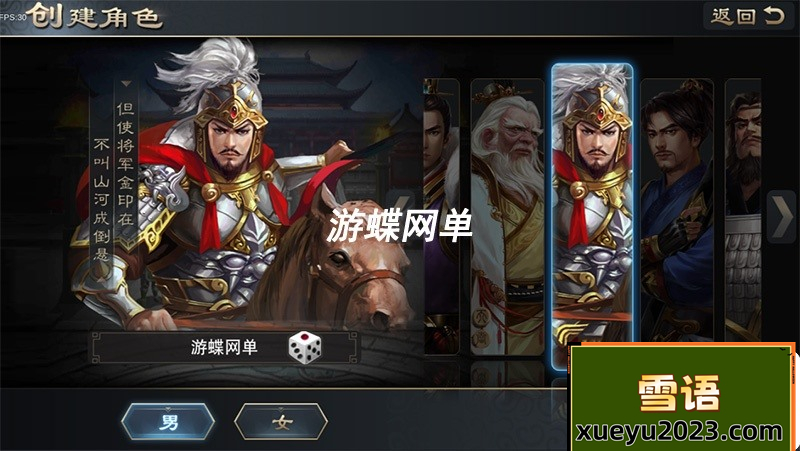Screen dimensions: 800x451
Task: Show previous portraits with left chevron
Action: click(400, 206)
